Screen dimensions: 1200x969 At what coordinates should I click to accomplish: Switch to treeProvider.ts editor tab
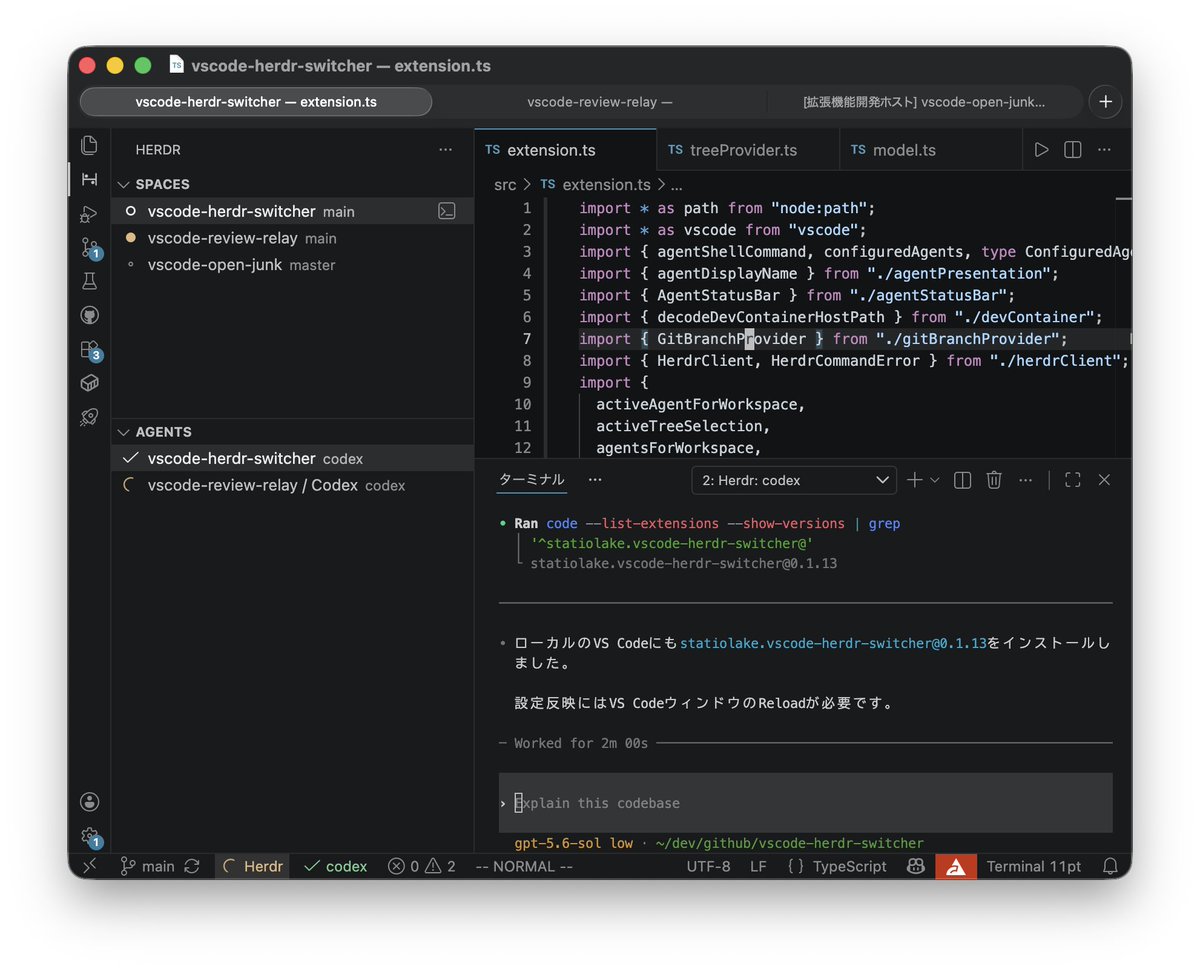(x=748, y=150)
